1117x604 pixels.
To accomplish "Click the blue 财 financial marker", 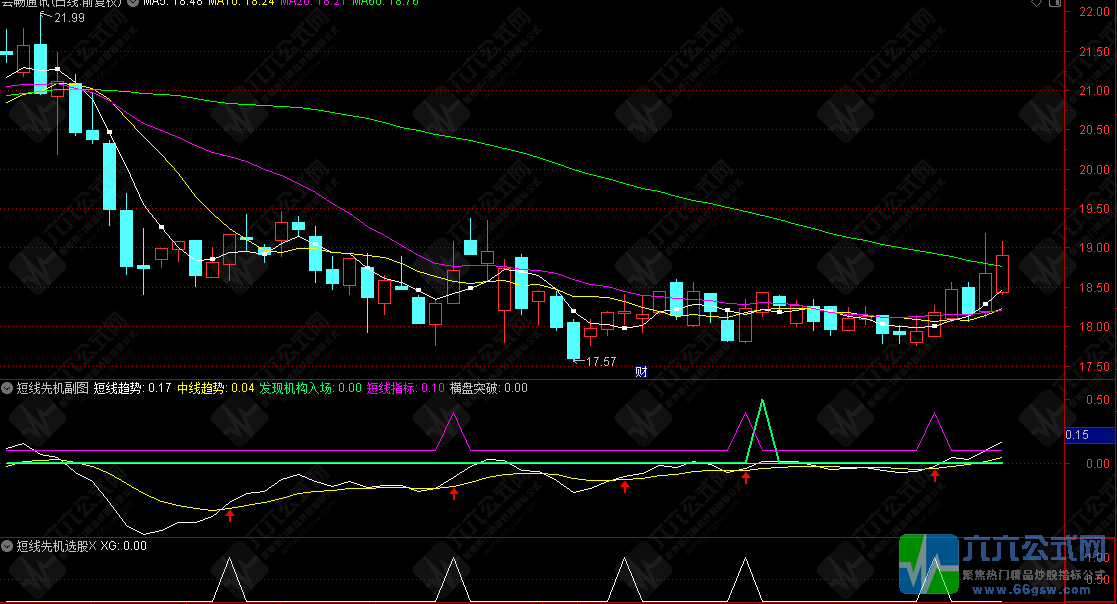I will tap(641, 372).
